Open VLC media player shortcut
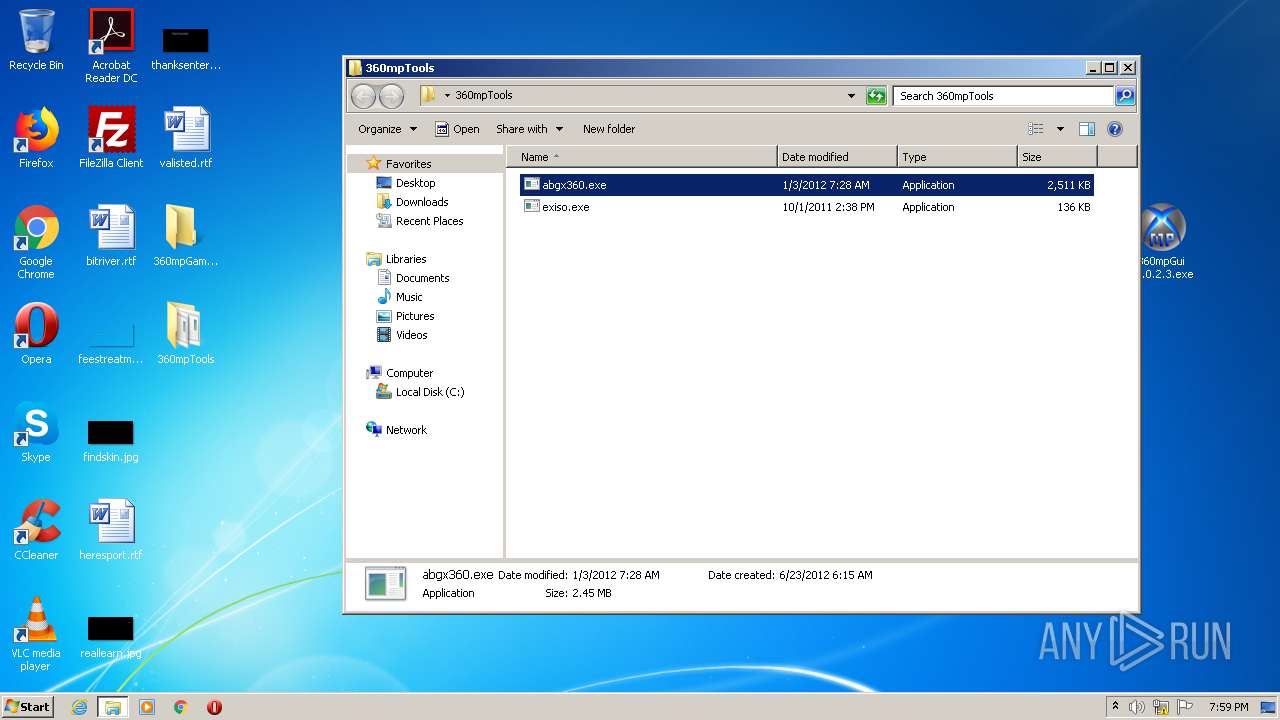1280x720 pixels. (x=36, y=634)
